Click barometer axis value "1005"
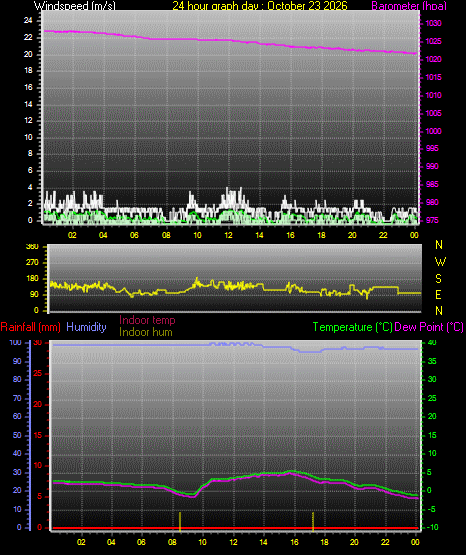 [x=433, y=113]
